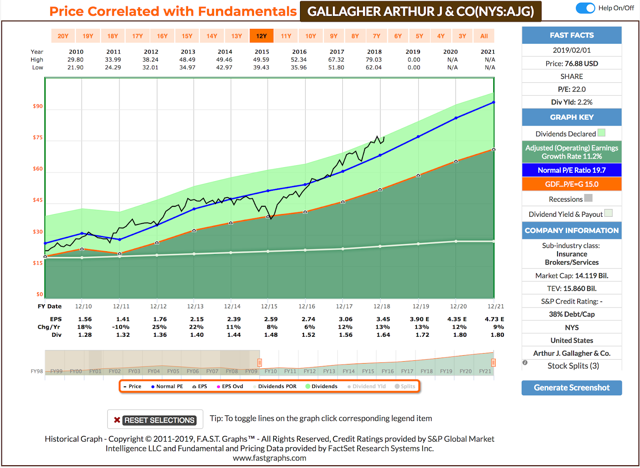Viewport: 640px width, 468px height.
Task: Click the left range slider handle at FY09
Action: point(259,362)
